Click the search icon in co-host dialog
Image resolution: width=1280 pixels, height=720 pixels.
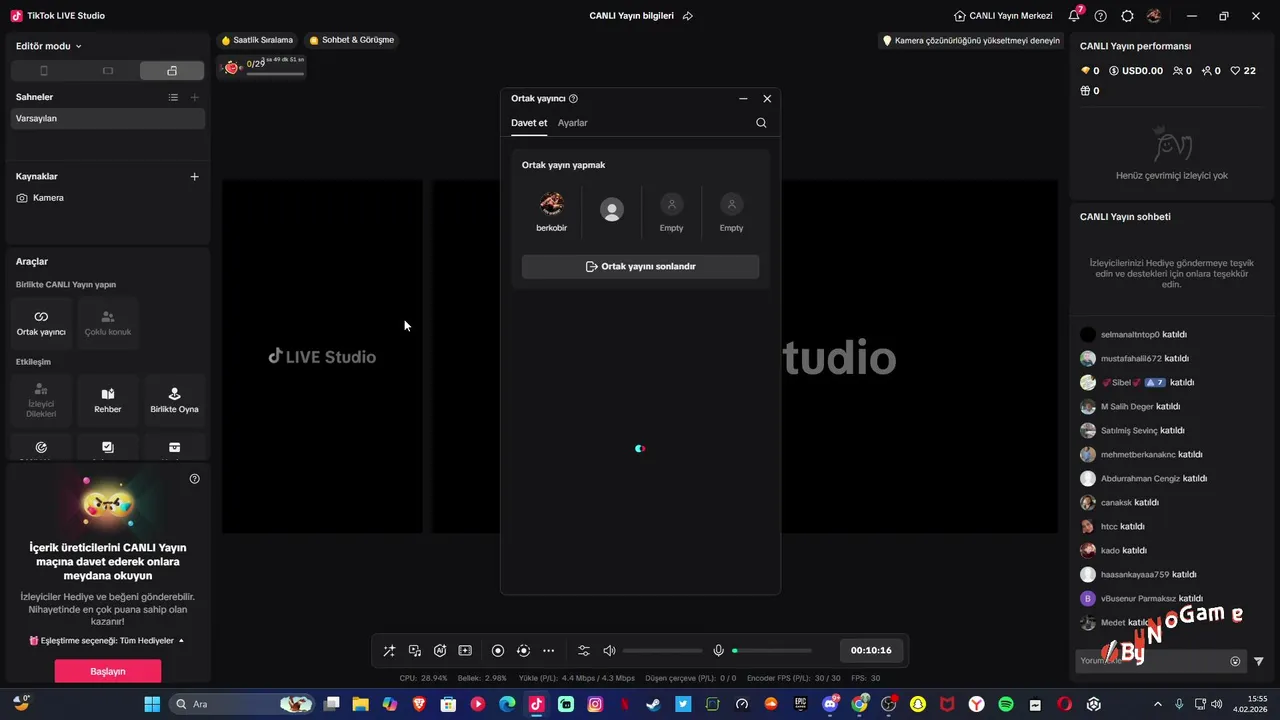click(x=761, y=123)
